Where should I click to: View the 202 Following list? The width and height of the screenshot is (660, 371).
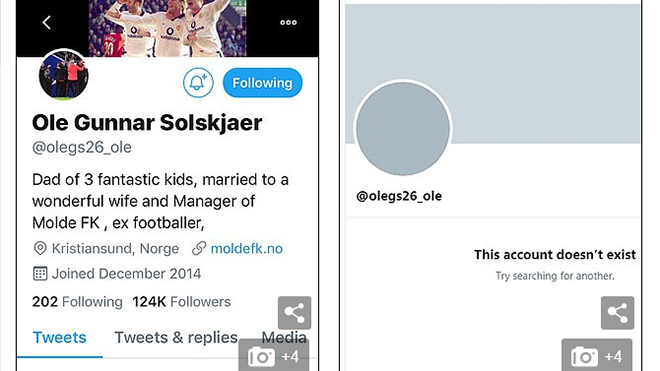(x=77, y=302)
